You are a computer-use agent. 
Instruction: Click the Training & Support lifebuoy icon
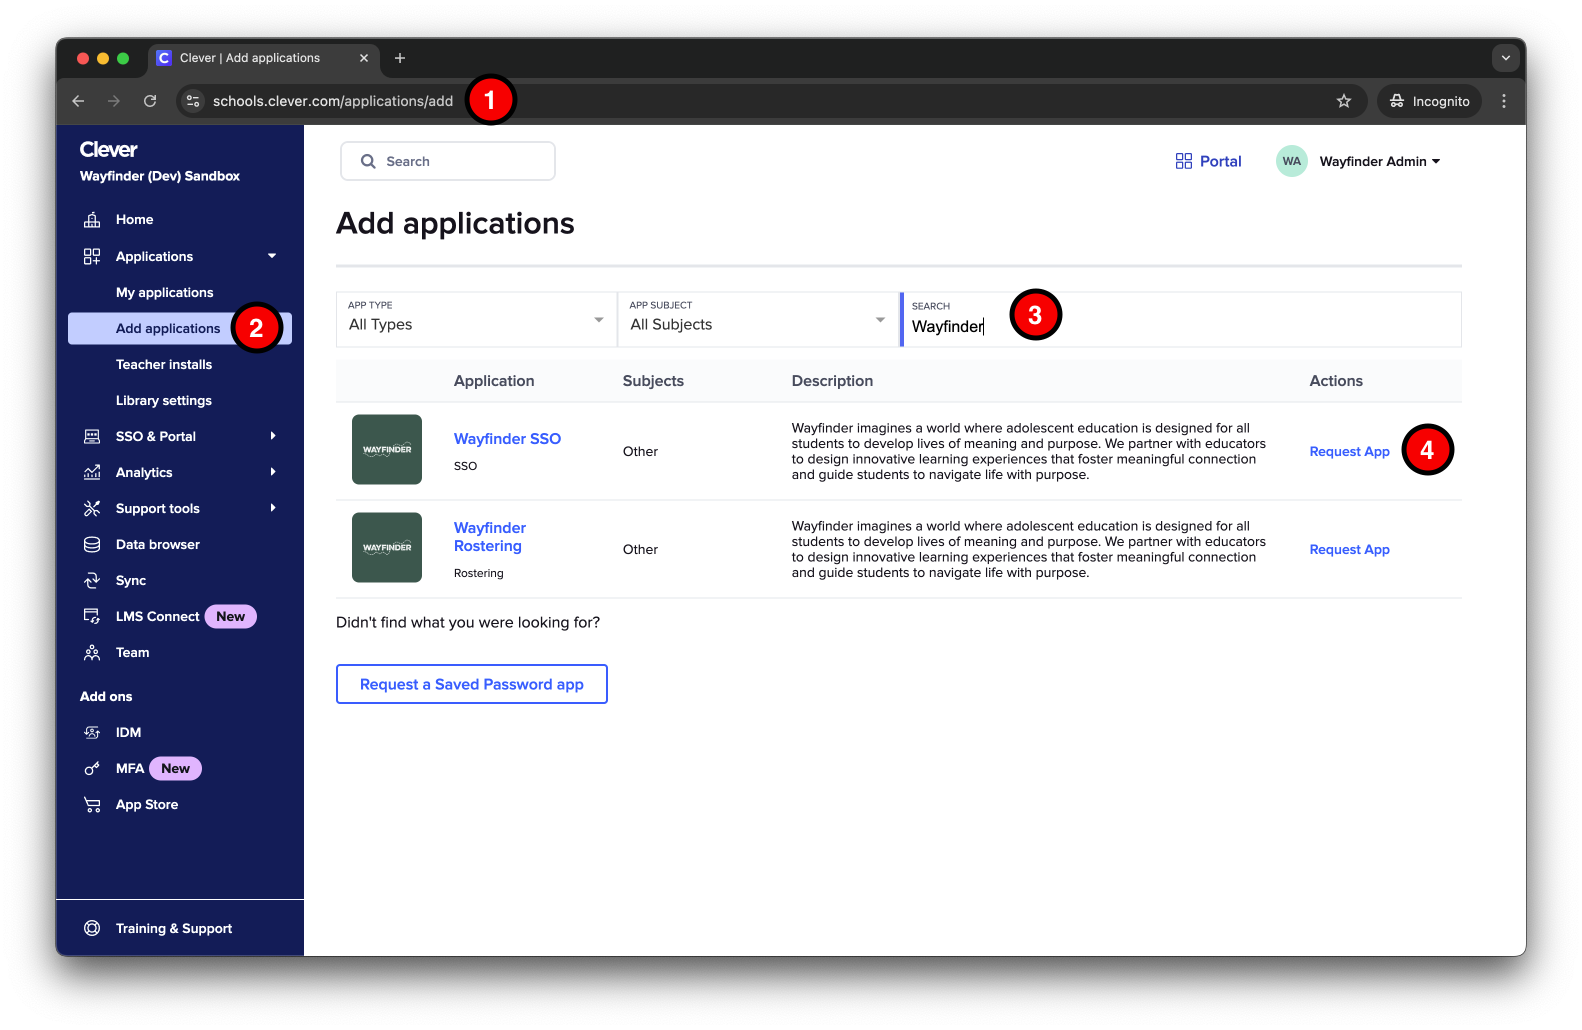tap(92, 929)
